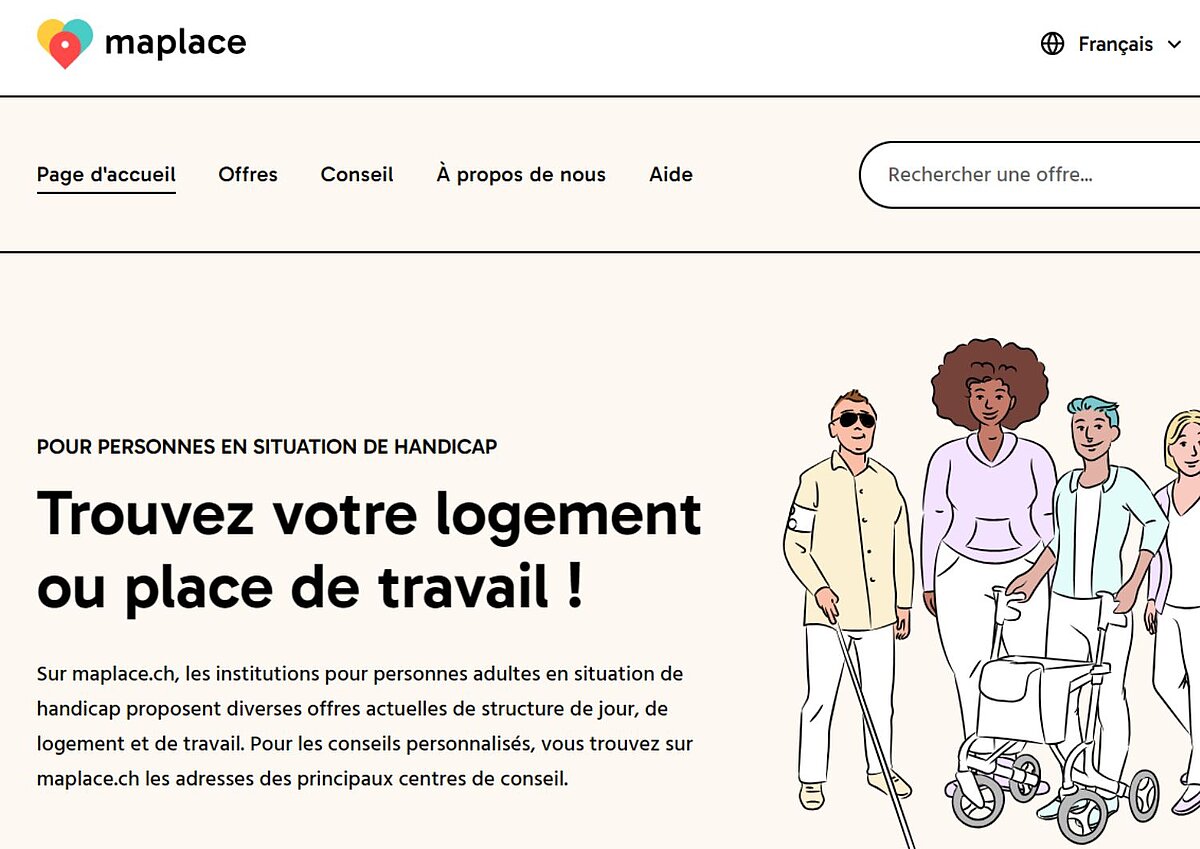
Task: Open the Aide help page
Action: pyautogui.click(x=670, y=175)
